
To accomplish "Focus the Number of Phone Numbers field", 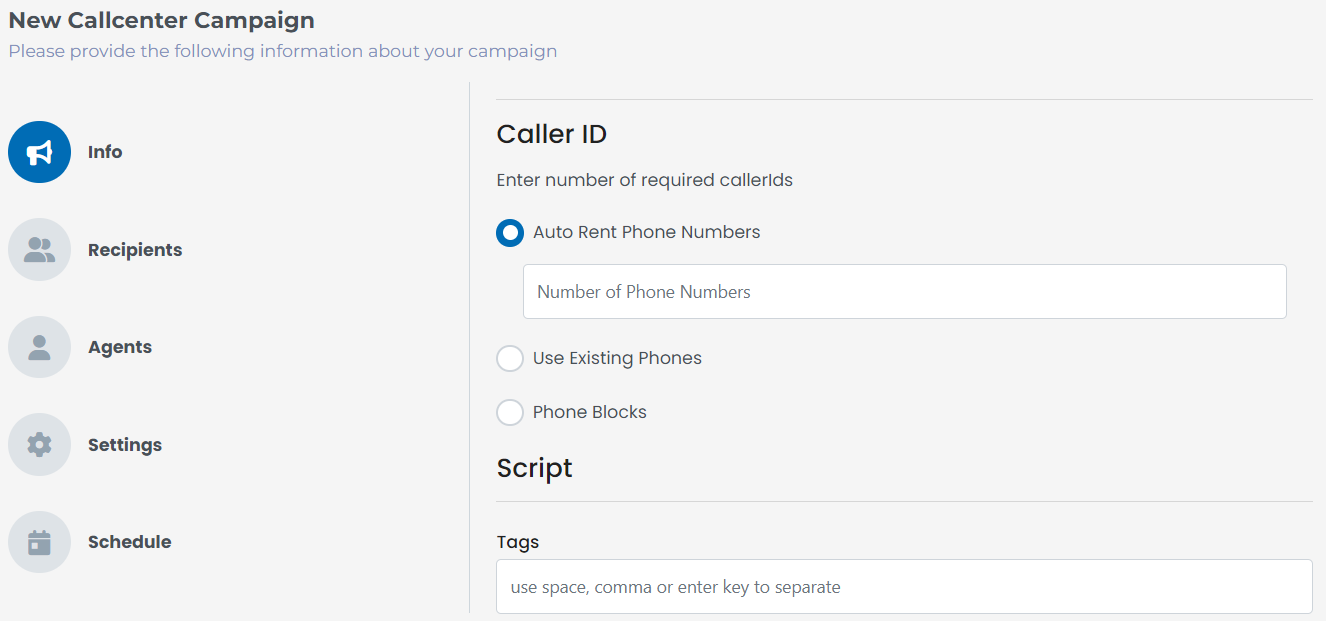I will (905, 292).
